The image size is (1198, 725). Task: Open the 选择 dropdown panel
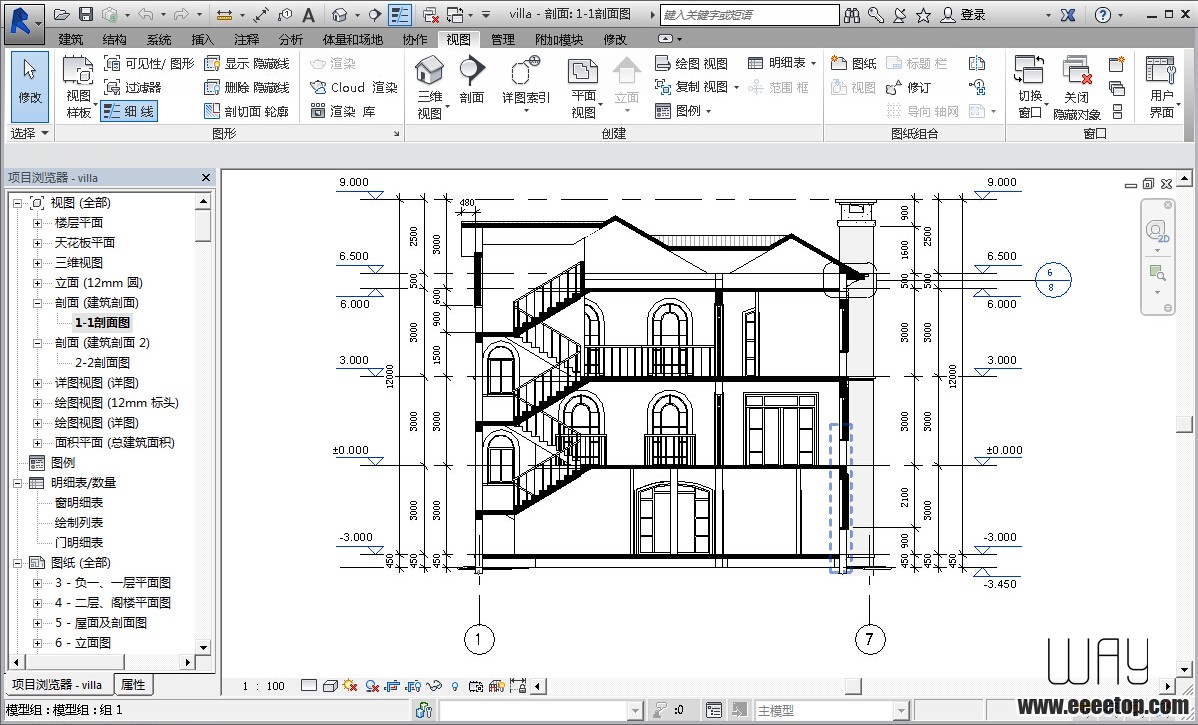30,133
